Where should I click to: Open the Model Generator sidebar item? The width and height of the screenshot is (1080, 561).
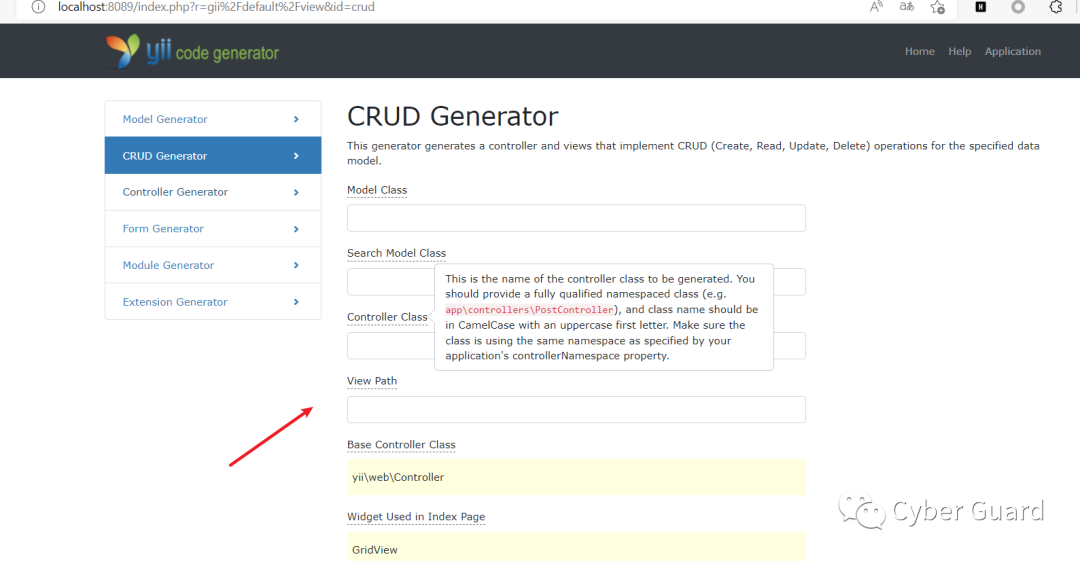click(213, 119)
